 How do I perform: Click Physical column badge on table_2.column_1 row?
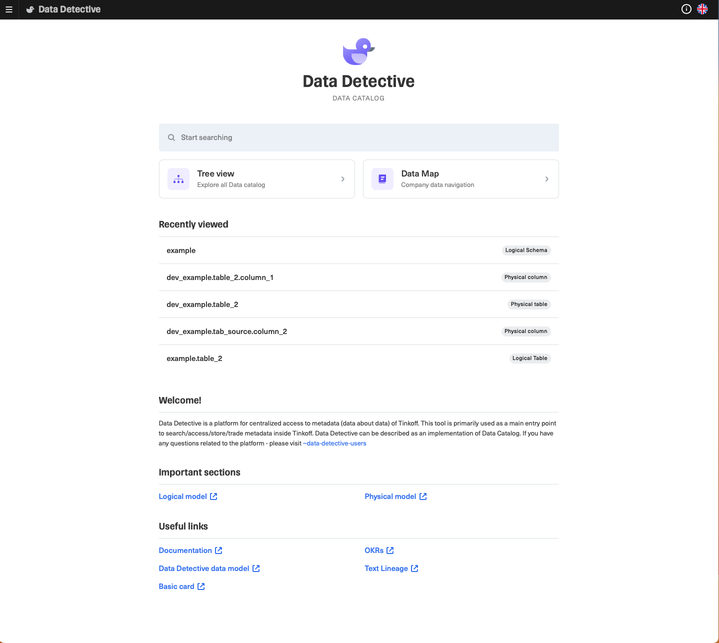tap(525, 277)
